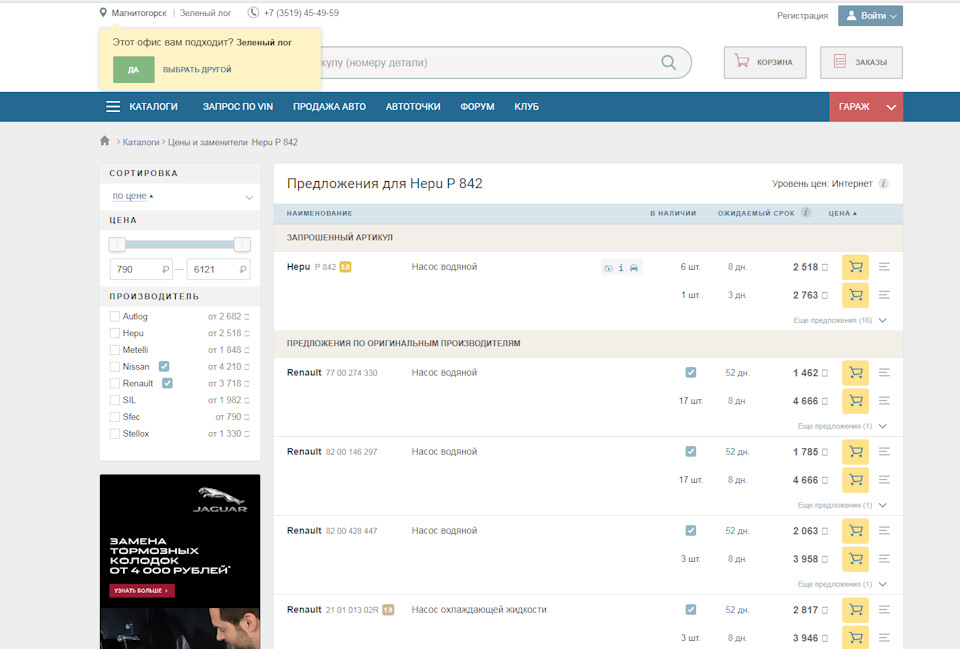Viewport: 960px width, 649px height.
Task: Open the Корзина button
Action: (x=765, y=62)
